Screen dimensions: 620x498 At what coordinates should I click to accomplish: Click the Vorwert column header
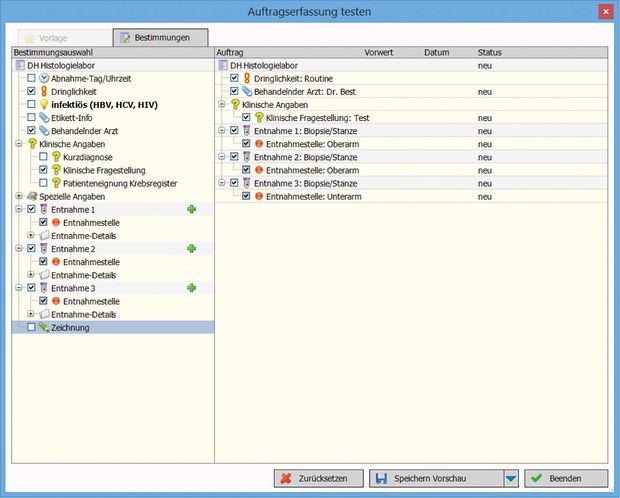[x=378, y=52]
